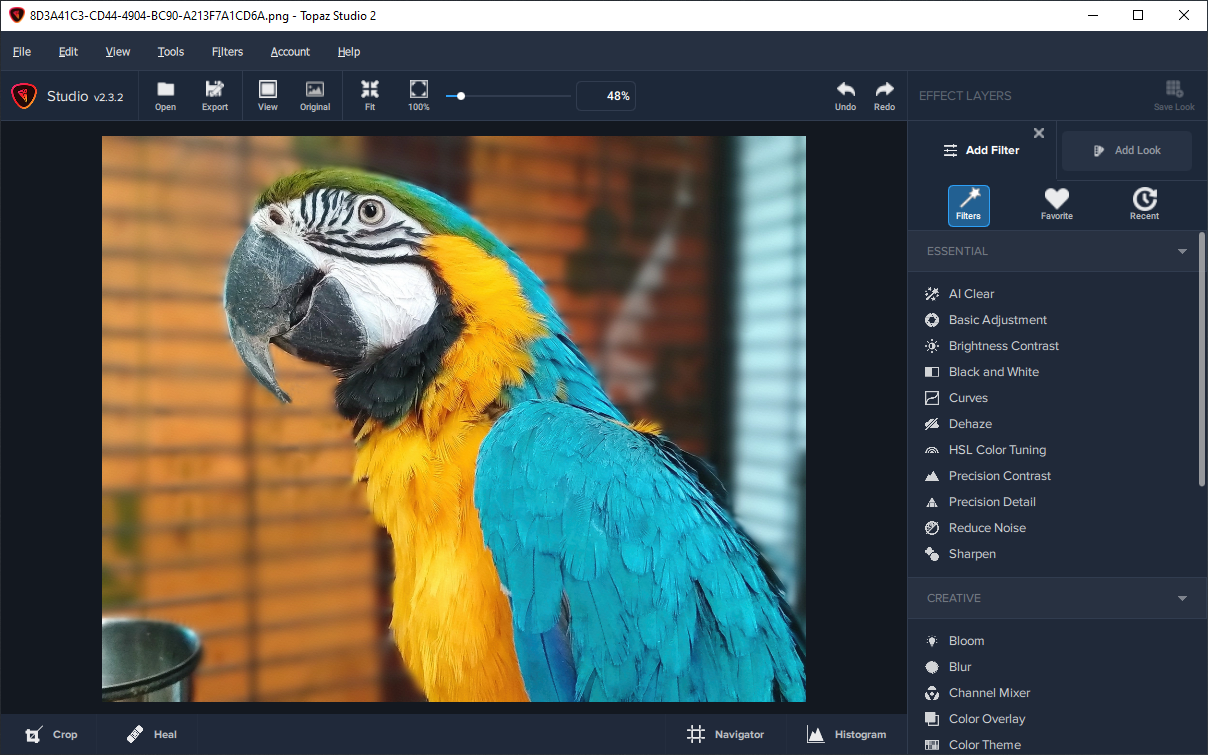Apply the AI Clear filter
This screenshot has height=755, width=1208.
coord(971,294)
